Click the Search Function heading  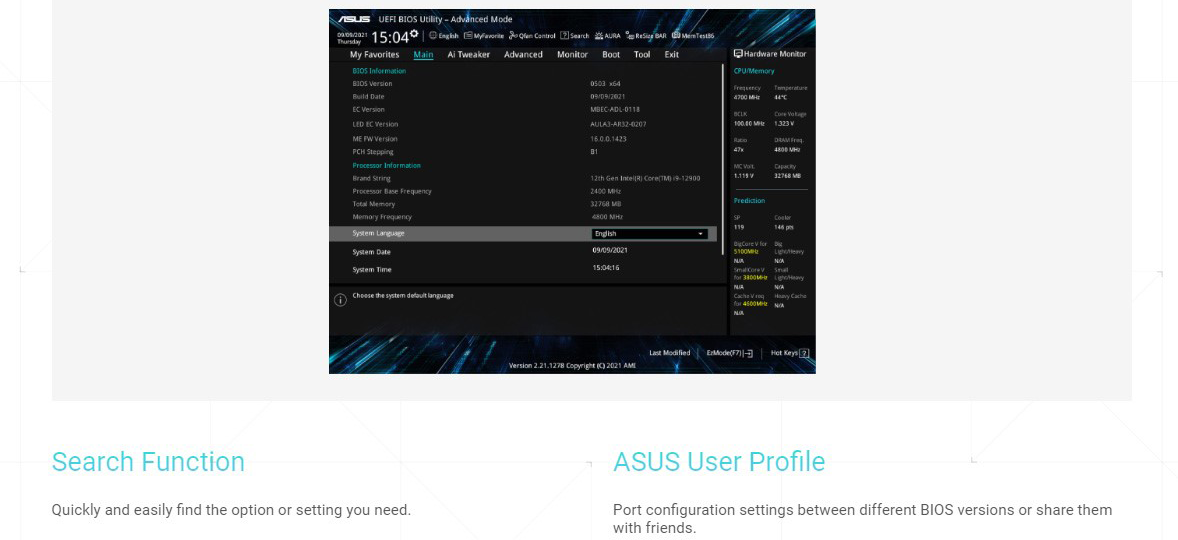(x=148, y=461)
